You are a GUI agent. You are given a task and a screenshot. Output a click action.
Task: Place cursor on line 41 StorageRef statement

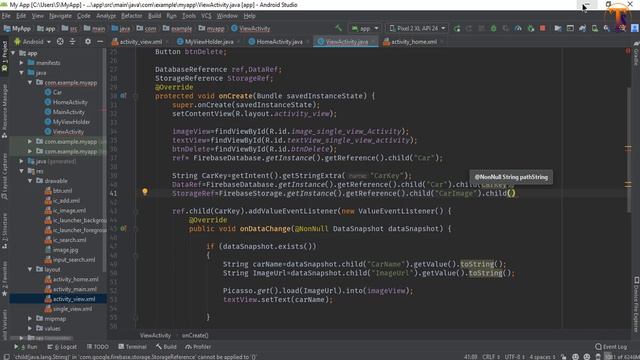(x=343, y=193)
